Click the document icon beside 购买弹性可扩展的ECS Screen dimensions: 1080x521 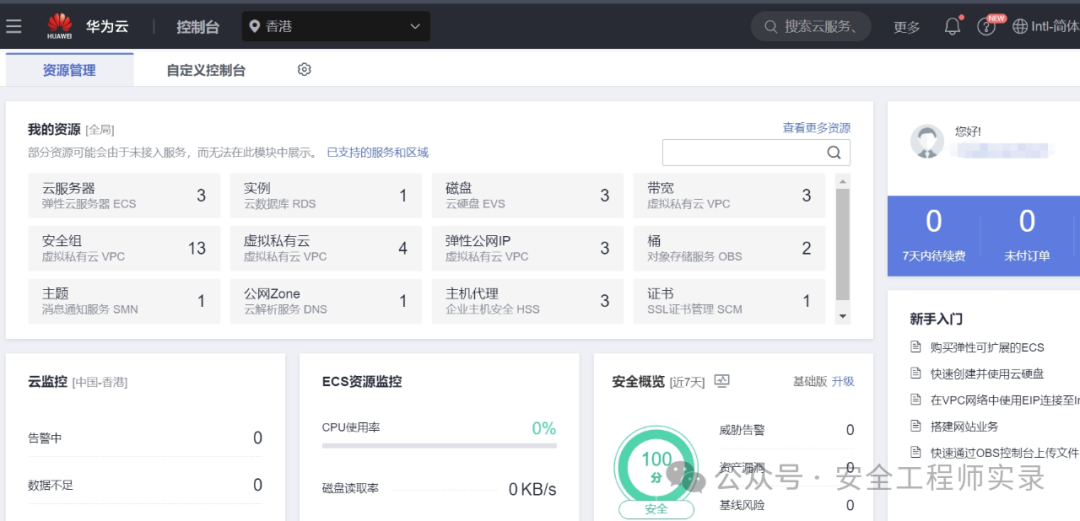915,346
